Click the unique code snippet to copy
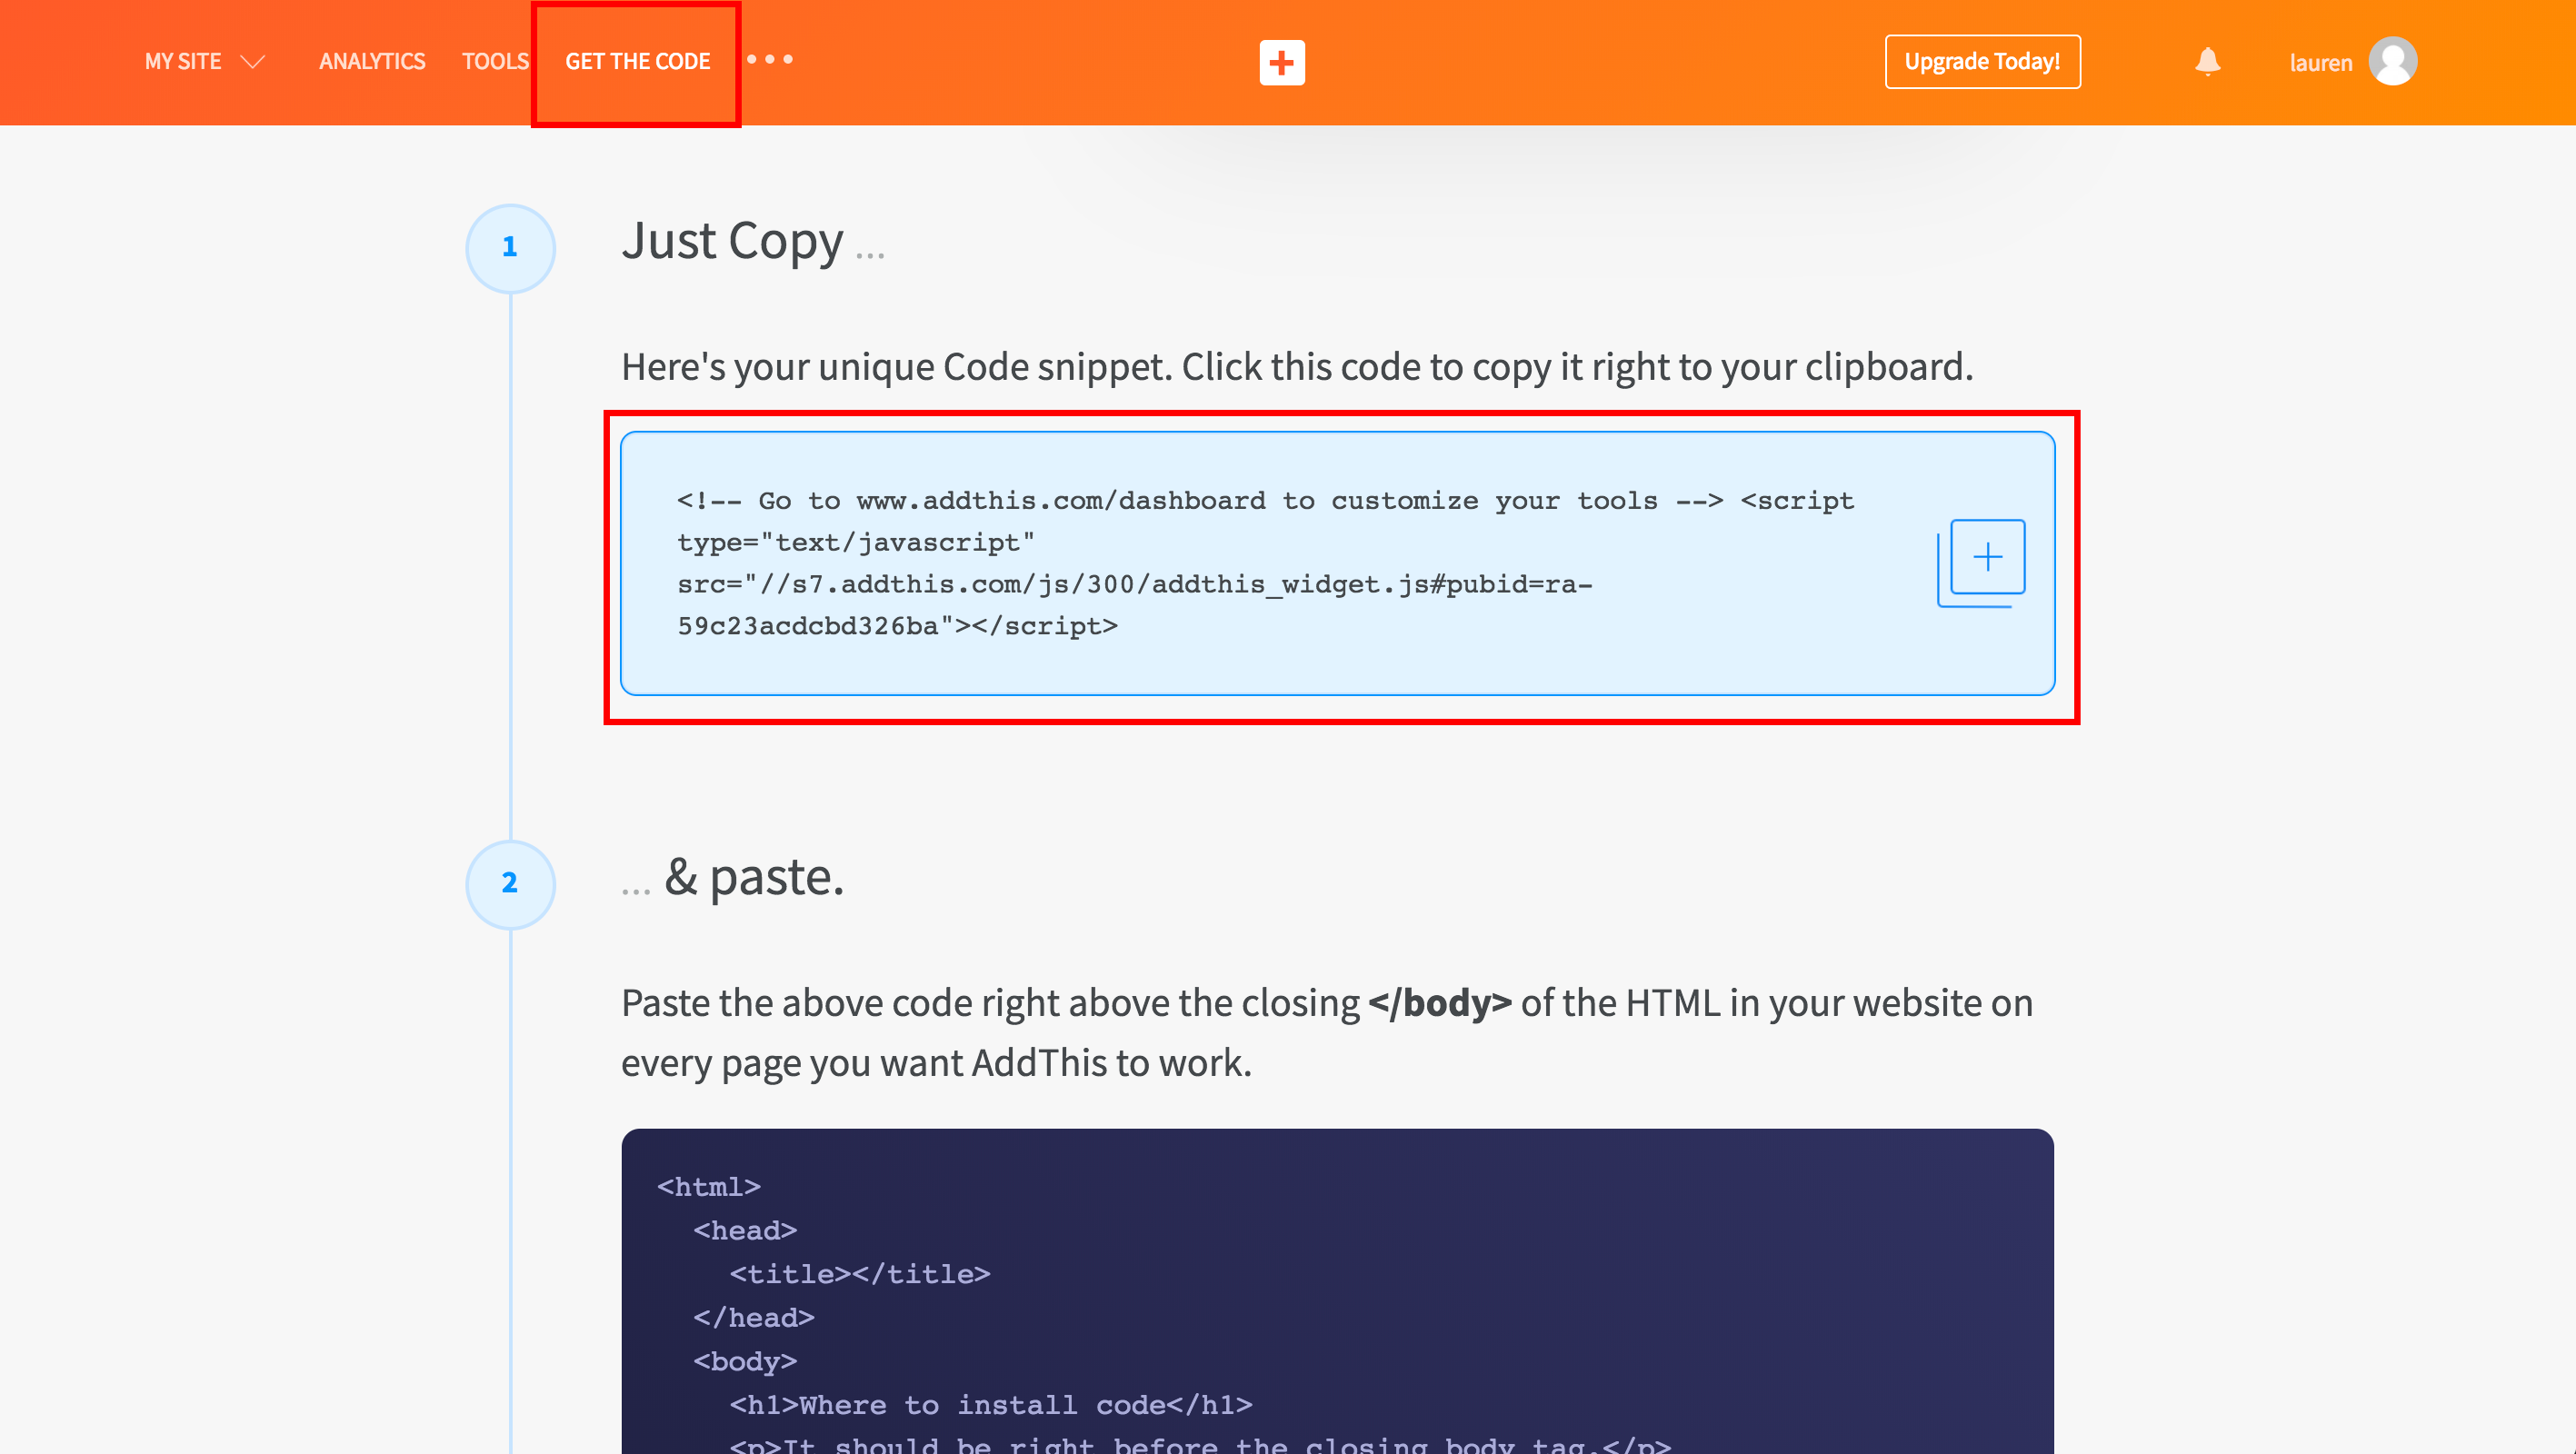The height and width of the screenshot is (1454, 2576). pos(1265,563)
